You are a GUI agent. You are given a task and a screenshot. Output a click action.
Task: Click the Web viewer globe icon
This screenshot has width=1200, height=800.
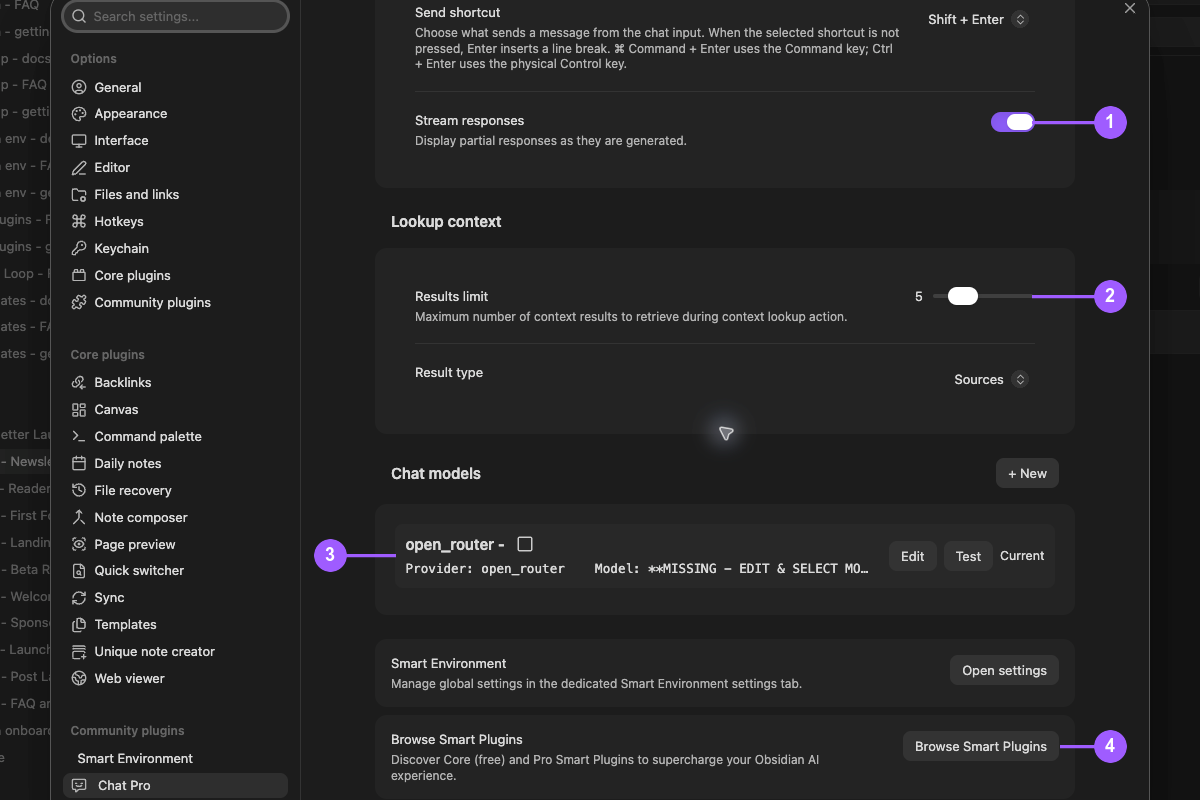pos(79,678)
